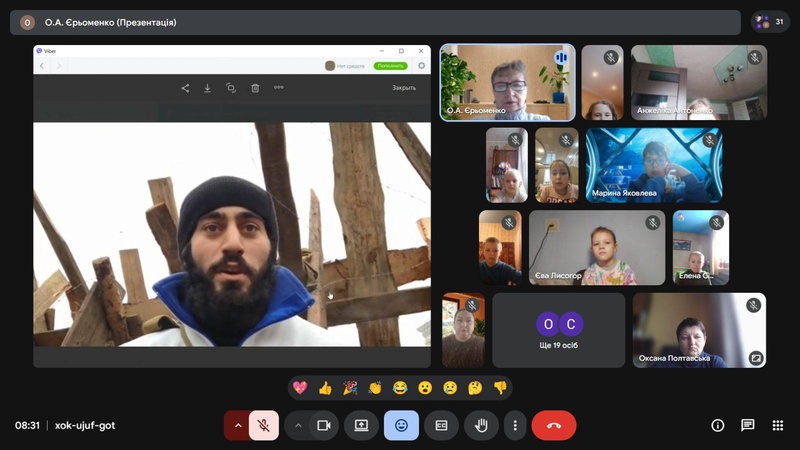Expand audio settings arrow beside microphone
The image size is (800, 450).
(238, 425)
